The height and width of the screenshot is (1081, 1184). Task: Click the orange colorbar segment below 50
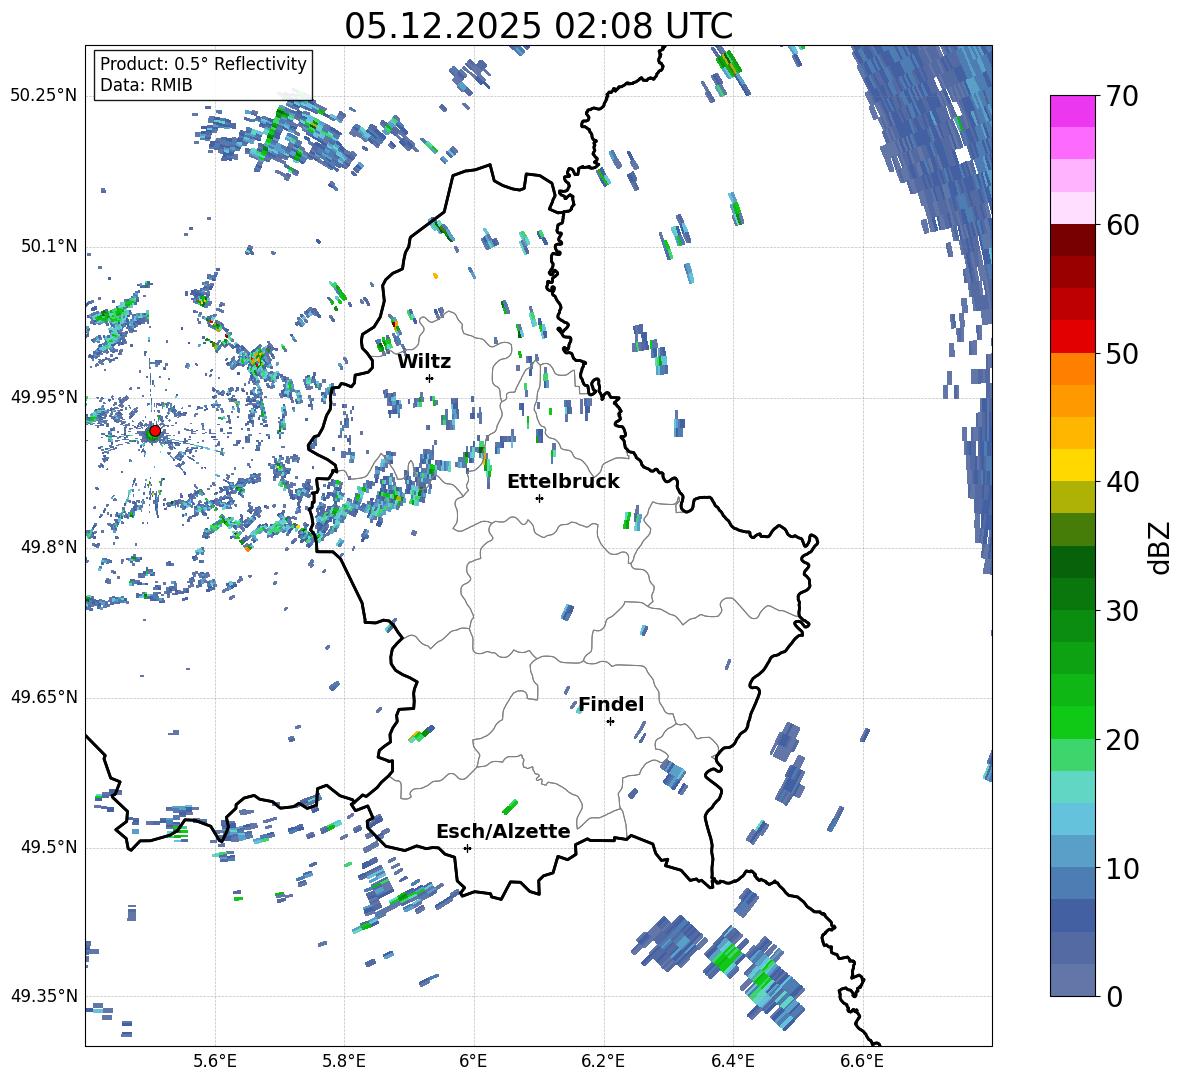coord(1072,368)
